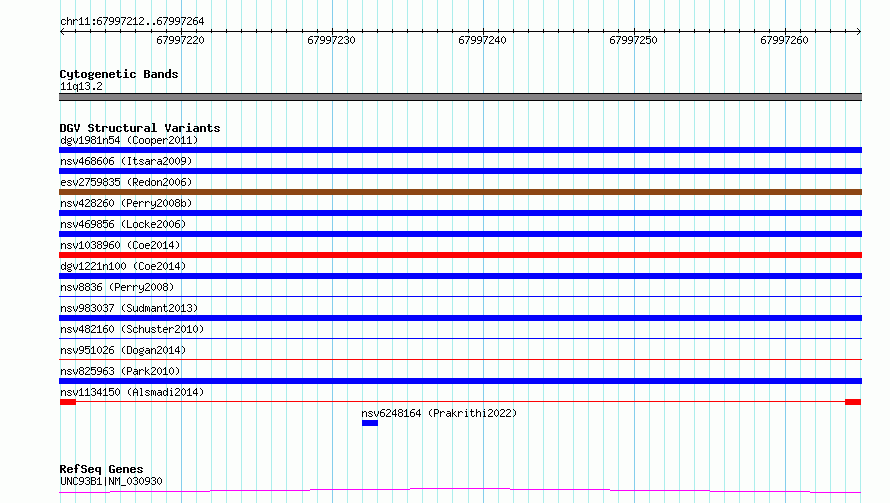Select variant label nsv468606 (Itsara2009)
The width and height of the screenshot is (890, 503).
click(x=126, y=161)
